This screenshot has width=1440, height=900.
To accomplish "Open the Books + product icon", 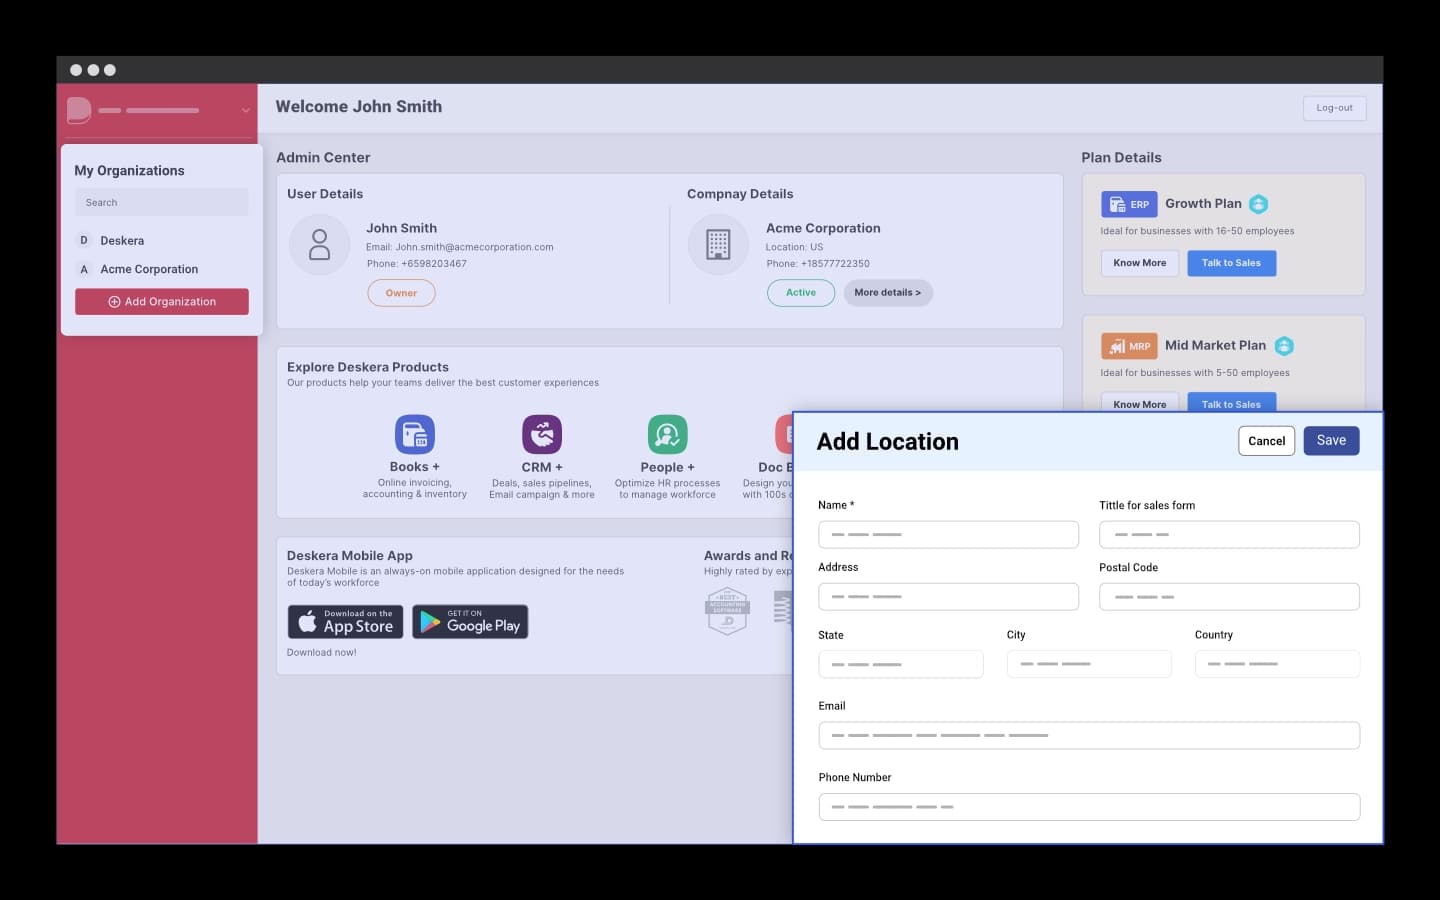I will tap(414, 435).
